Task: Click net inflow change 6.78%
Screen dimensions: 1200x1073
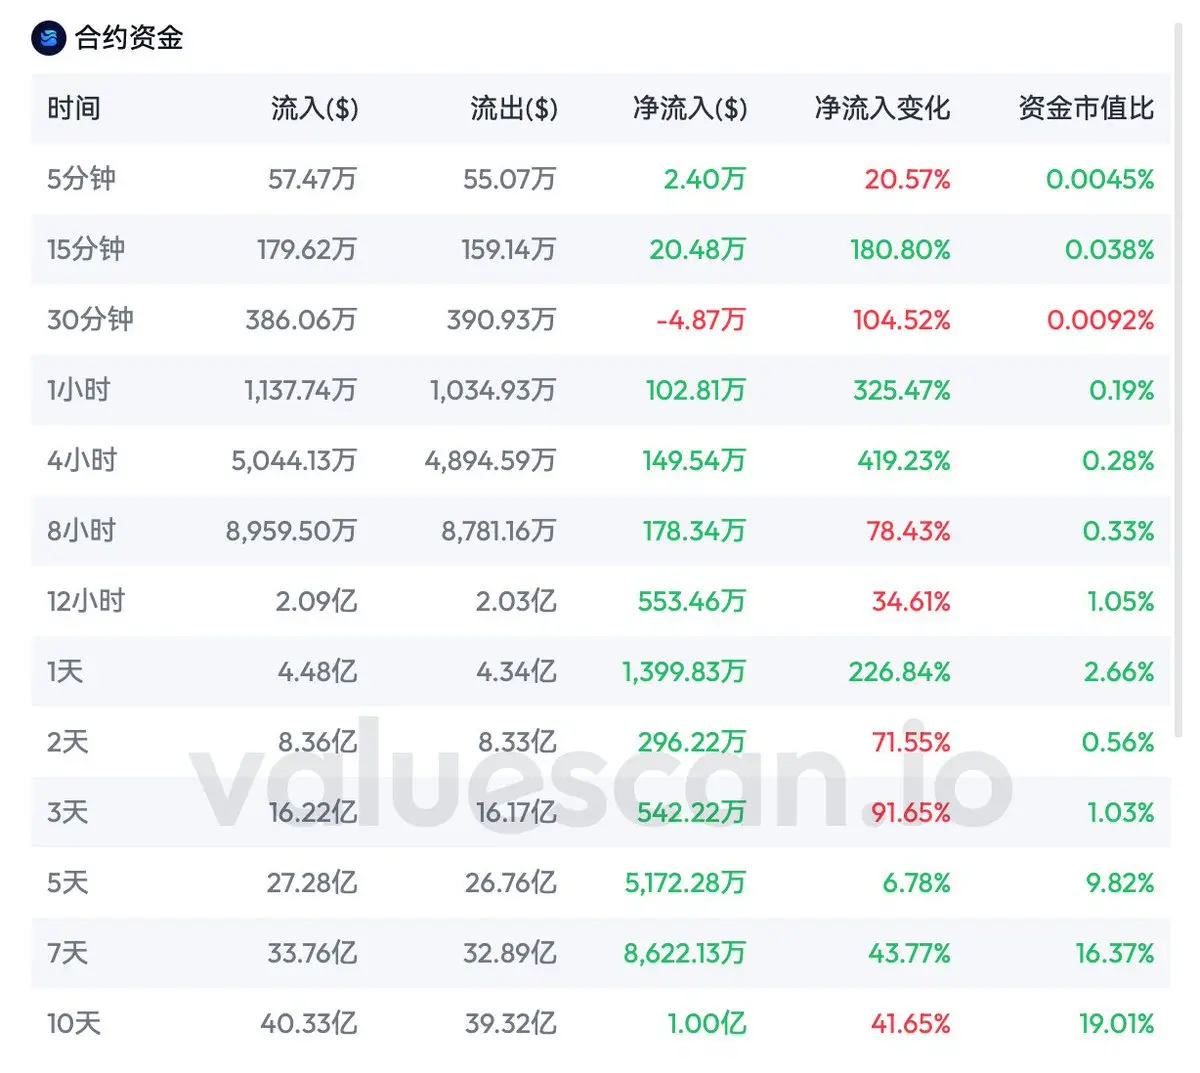Action: pos(916,883)
